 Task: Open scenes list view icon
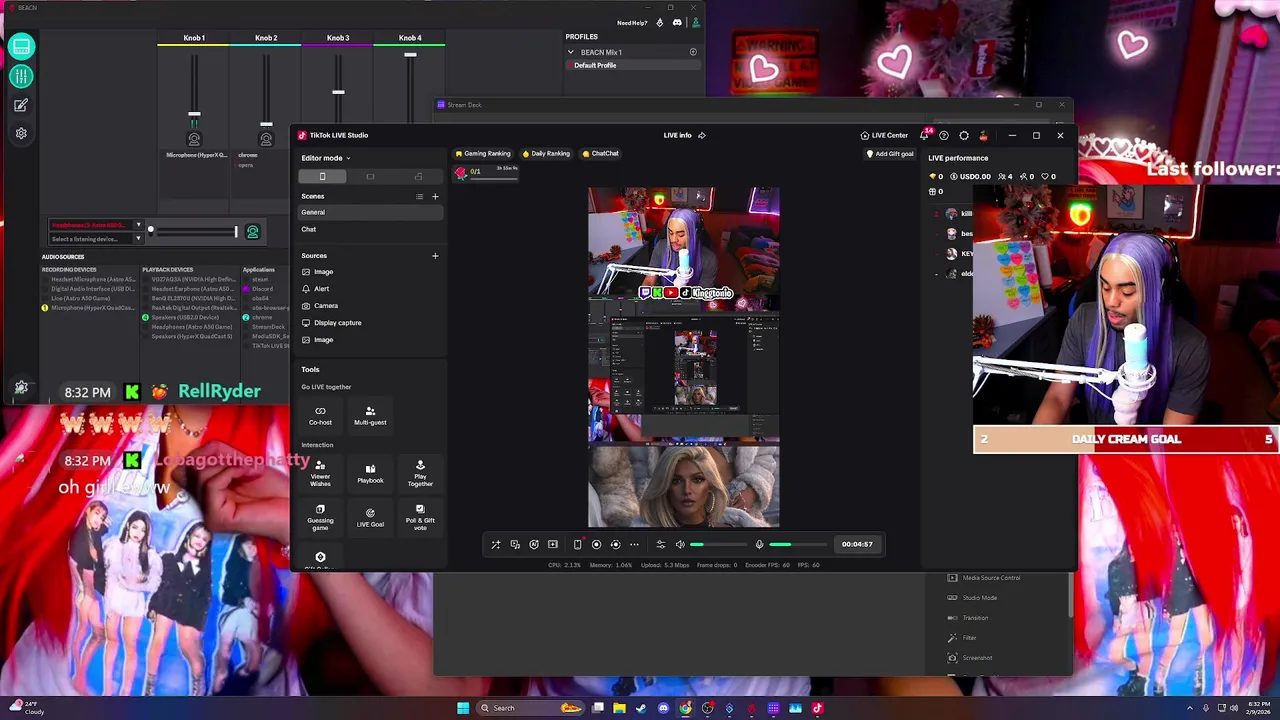pyautogui.click(x=419, y=196)
